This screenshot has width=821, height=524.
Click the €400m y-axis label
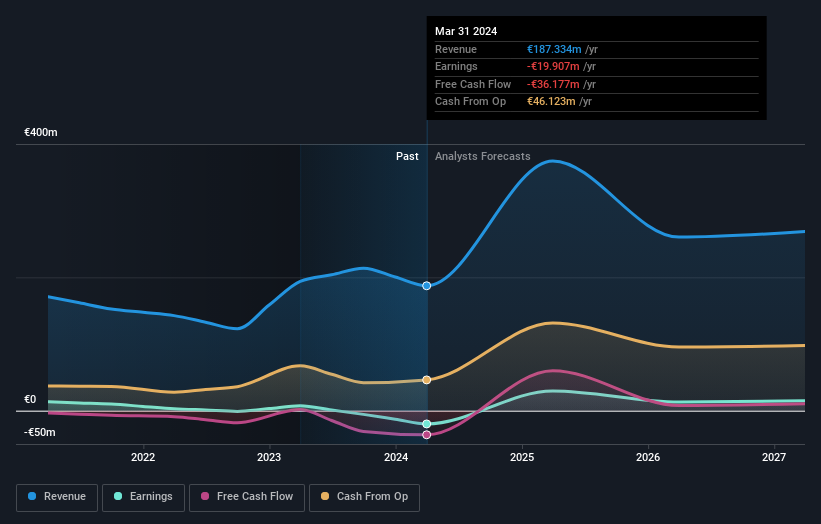coord(41,132)
